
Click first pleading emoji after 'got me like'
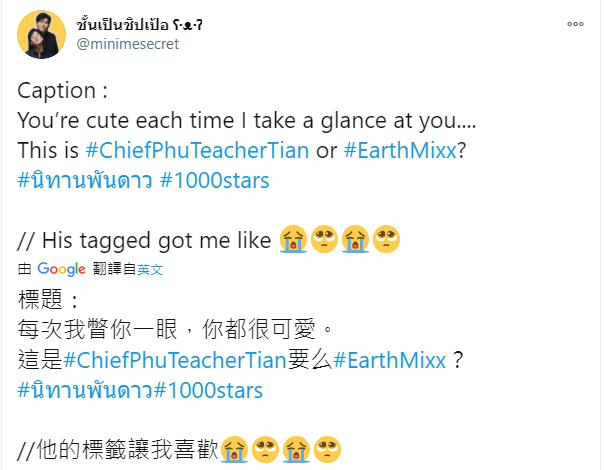point(324,239)
